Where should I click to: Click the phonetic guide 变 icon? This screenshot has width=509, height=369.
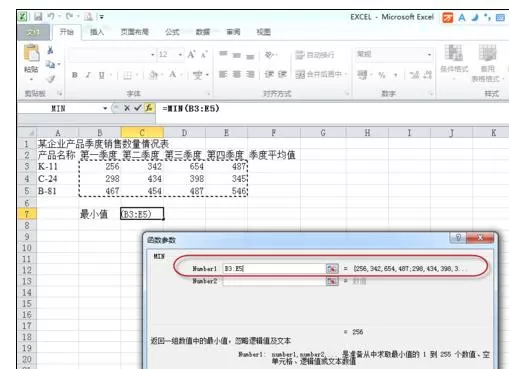198,75
